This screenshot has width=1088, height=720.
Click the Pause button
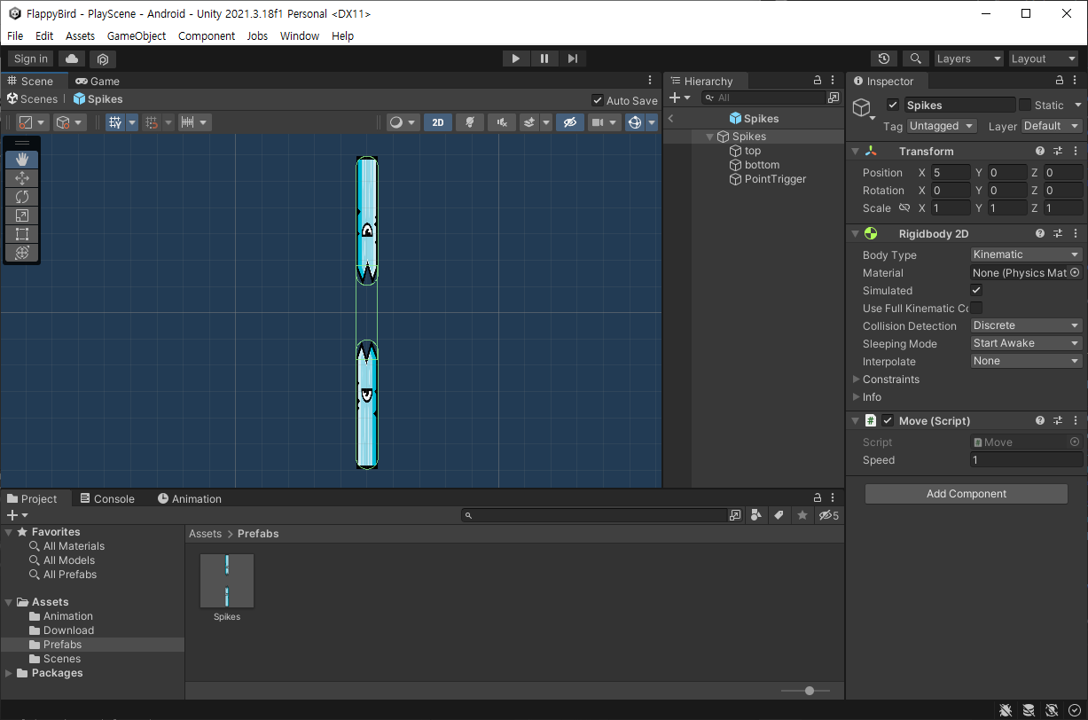(x=544, y=59)
